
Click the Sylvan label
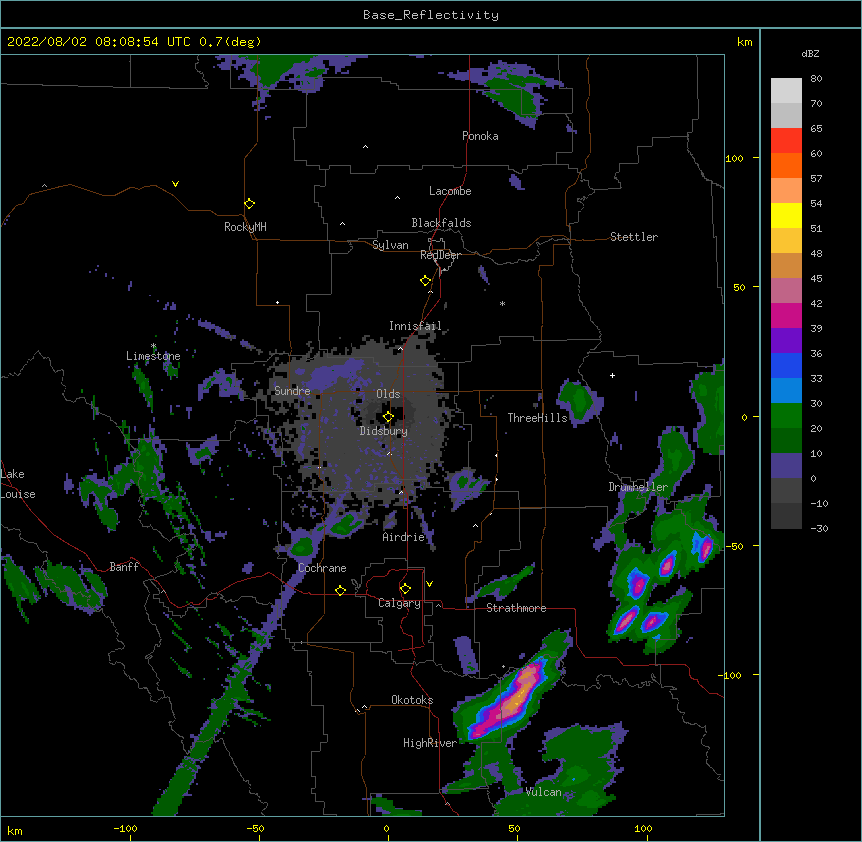390,245
